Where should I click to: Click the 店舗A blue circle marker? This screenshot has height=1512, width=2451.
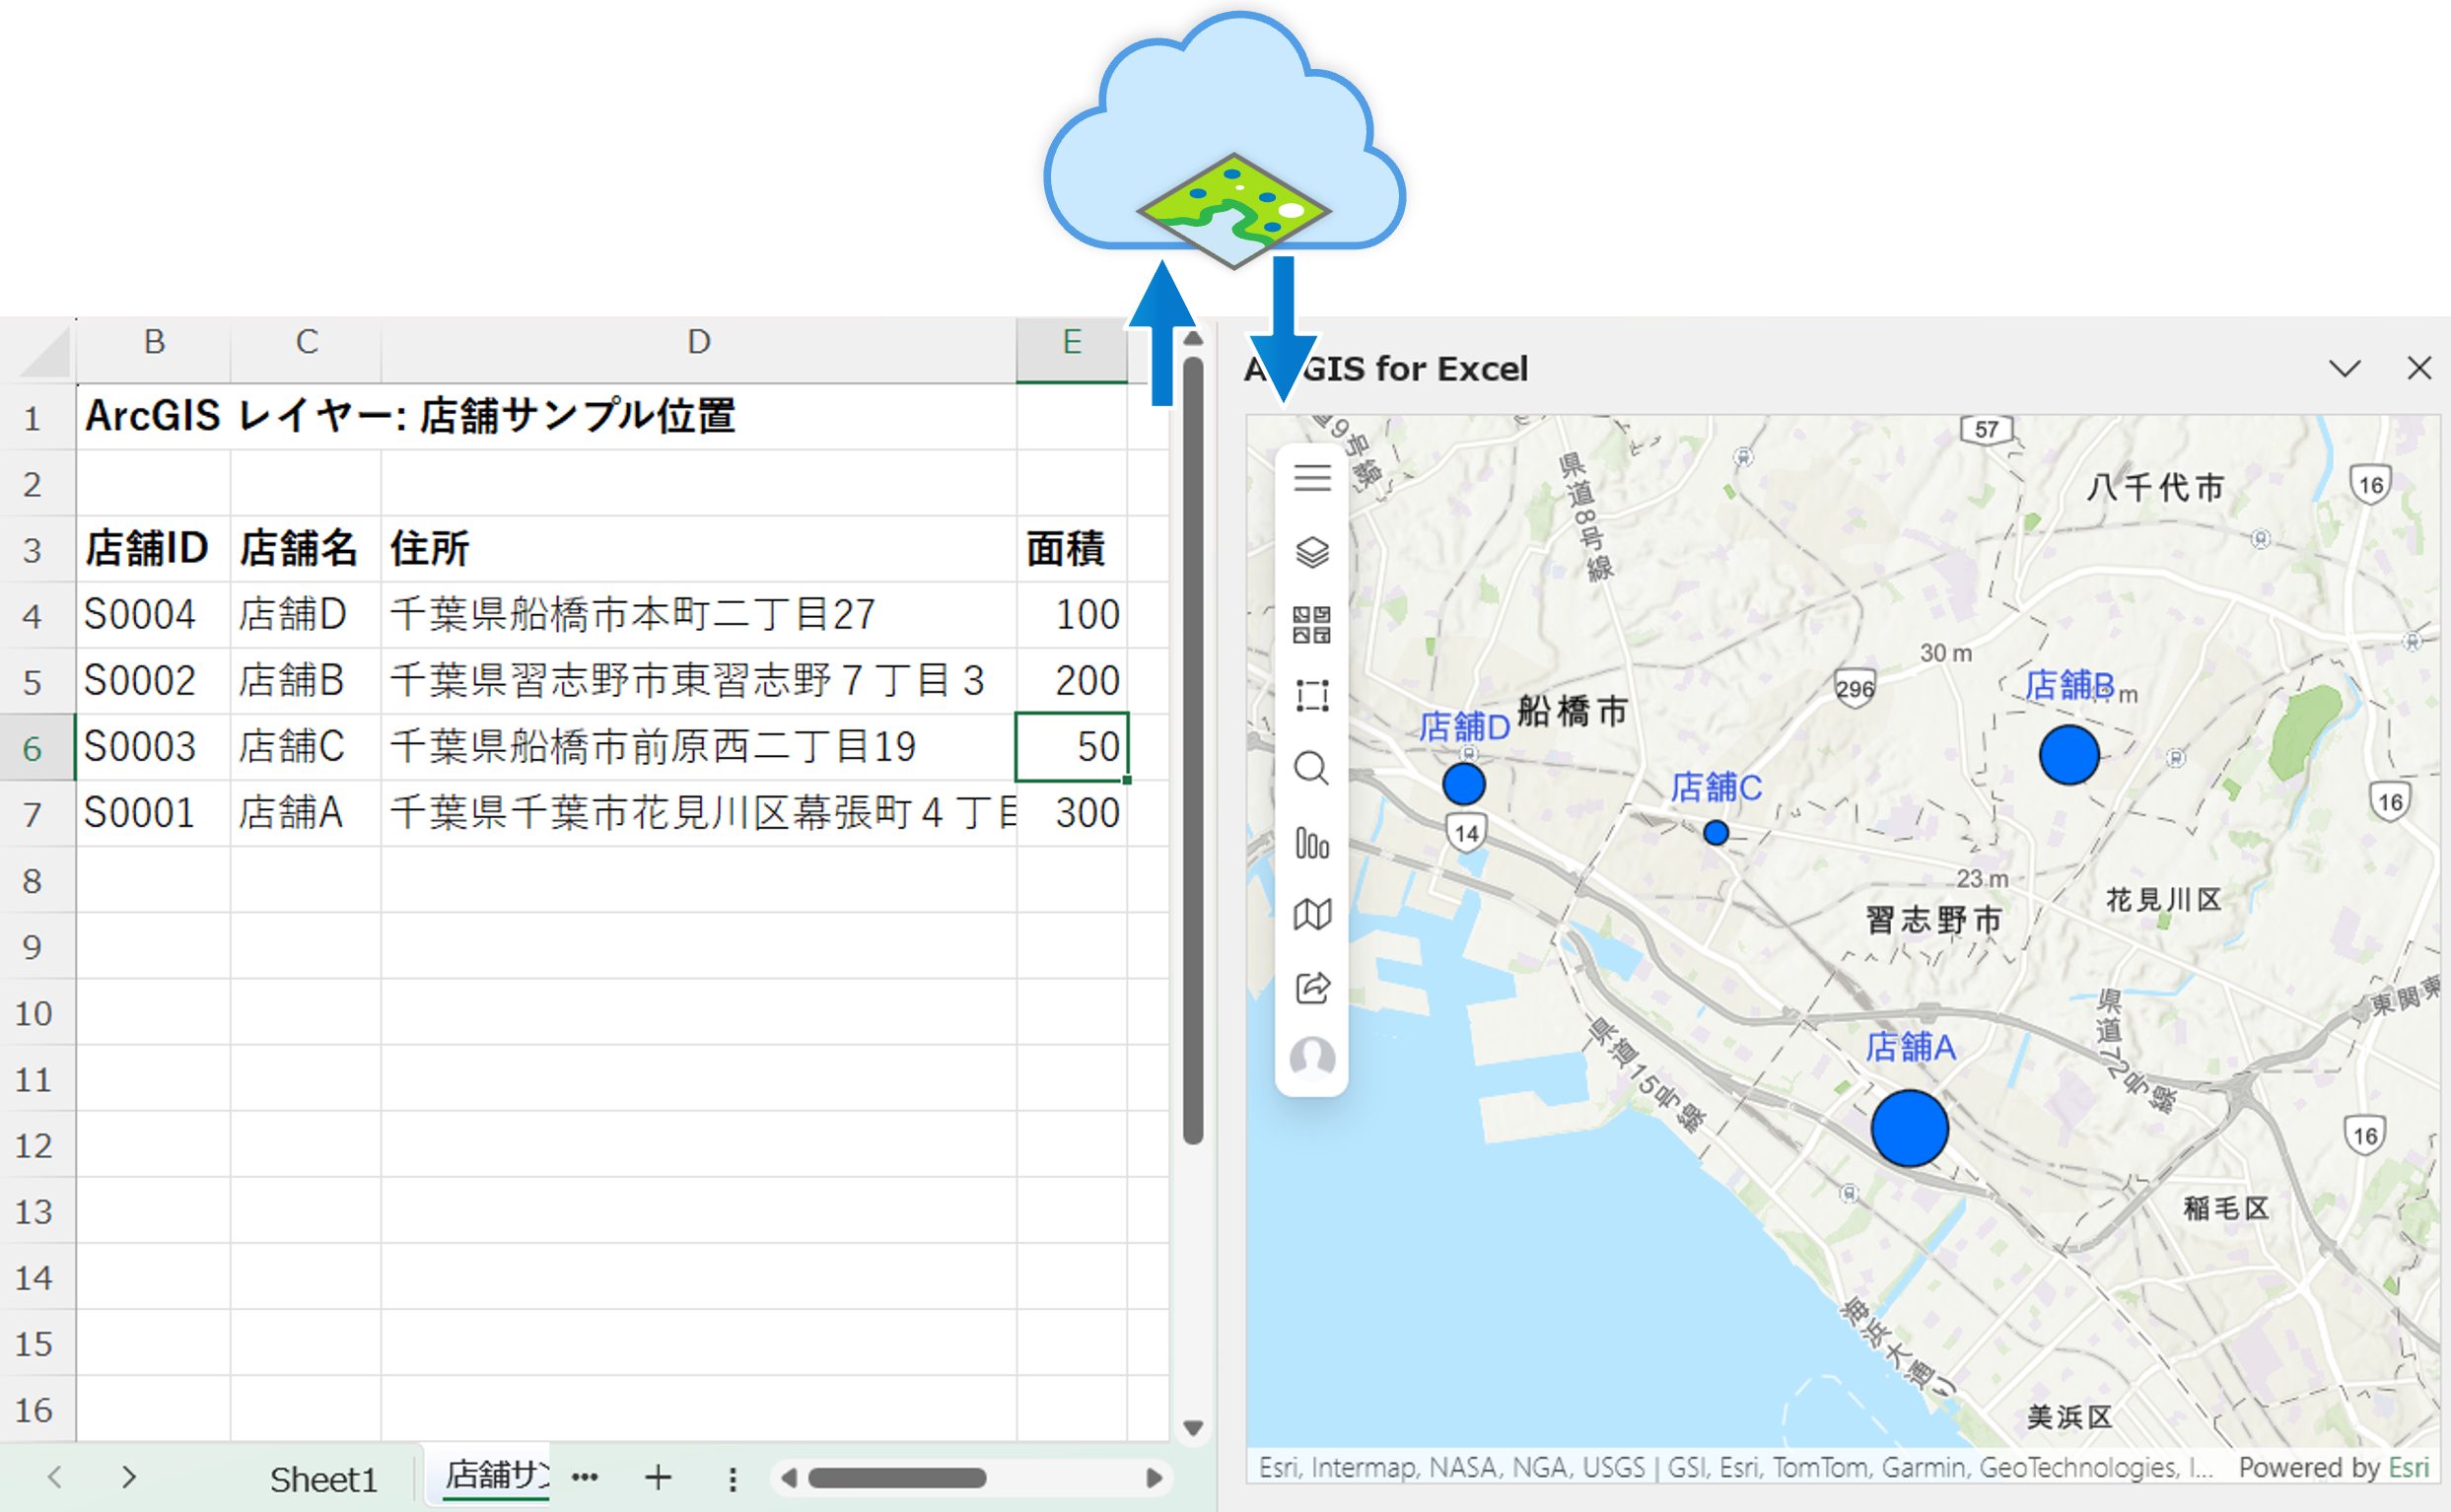point(1909,1128)
